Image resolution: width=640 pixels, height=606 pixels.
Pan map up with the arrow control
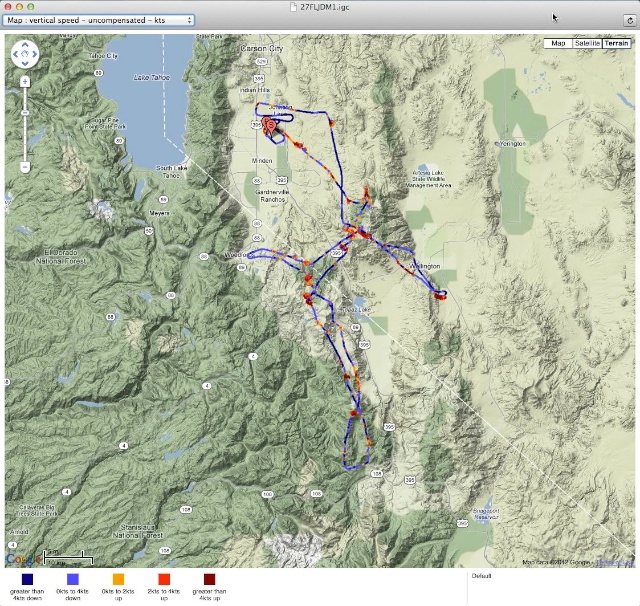25,46
